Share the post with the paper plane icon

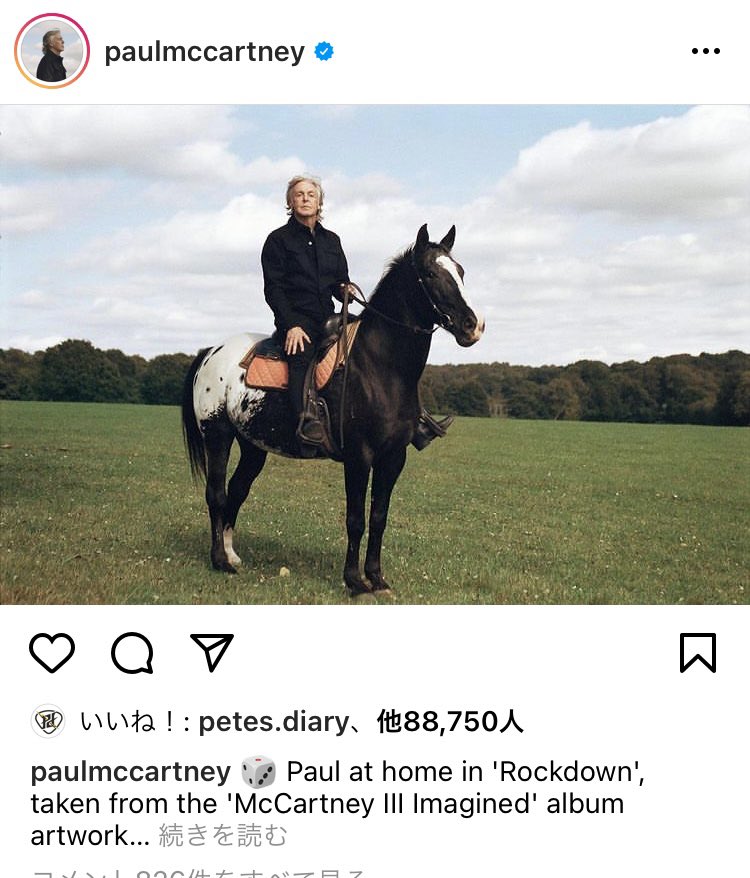(x=212, y=652)
